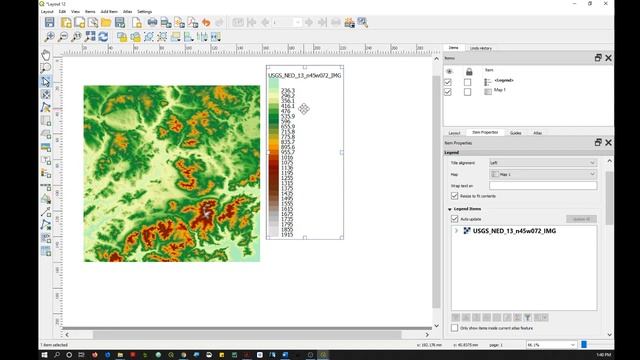Select the Add Arrow tool

coord(46,212)
